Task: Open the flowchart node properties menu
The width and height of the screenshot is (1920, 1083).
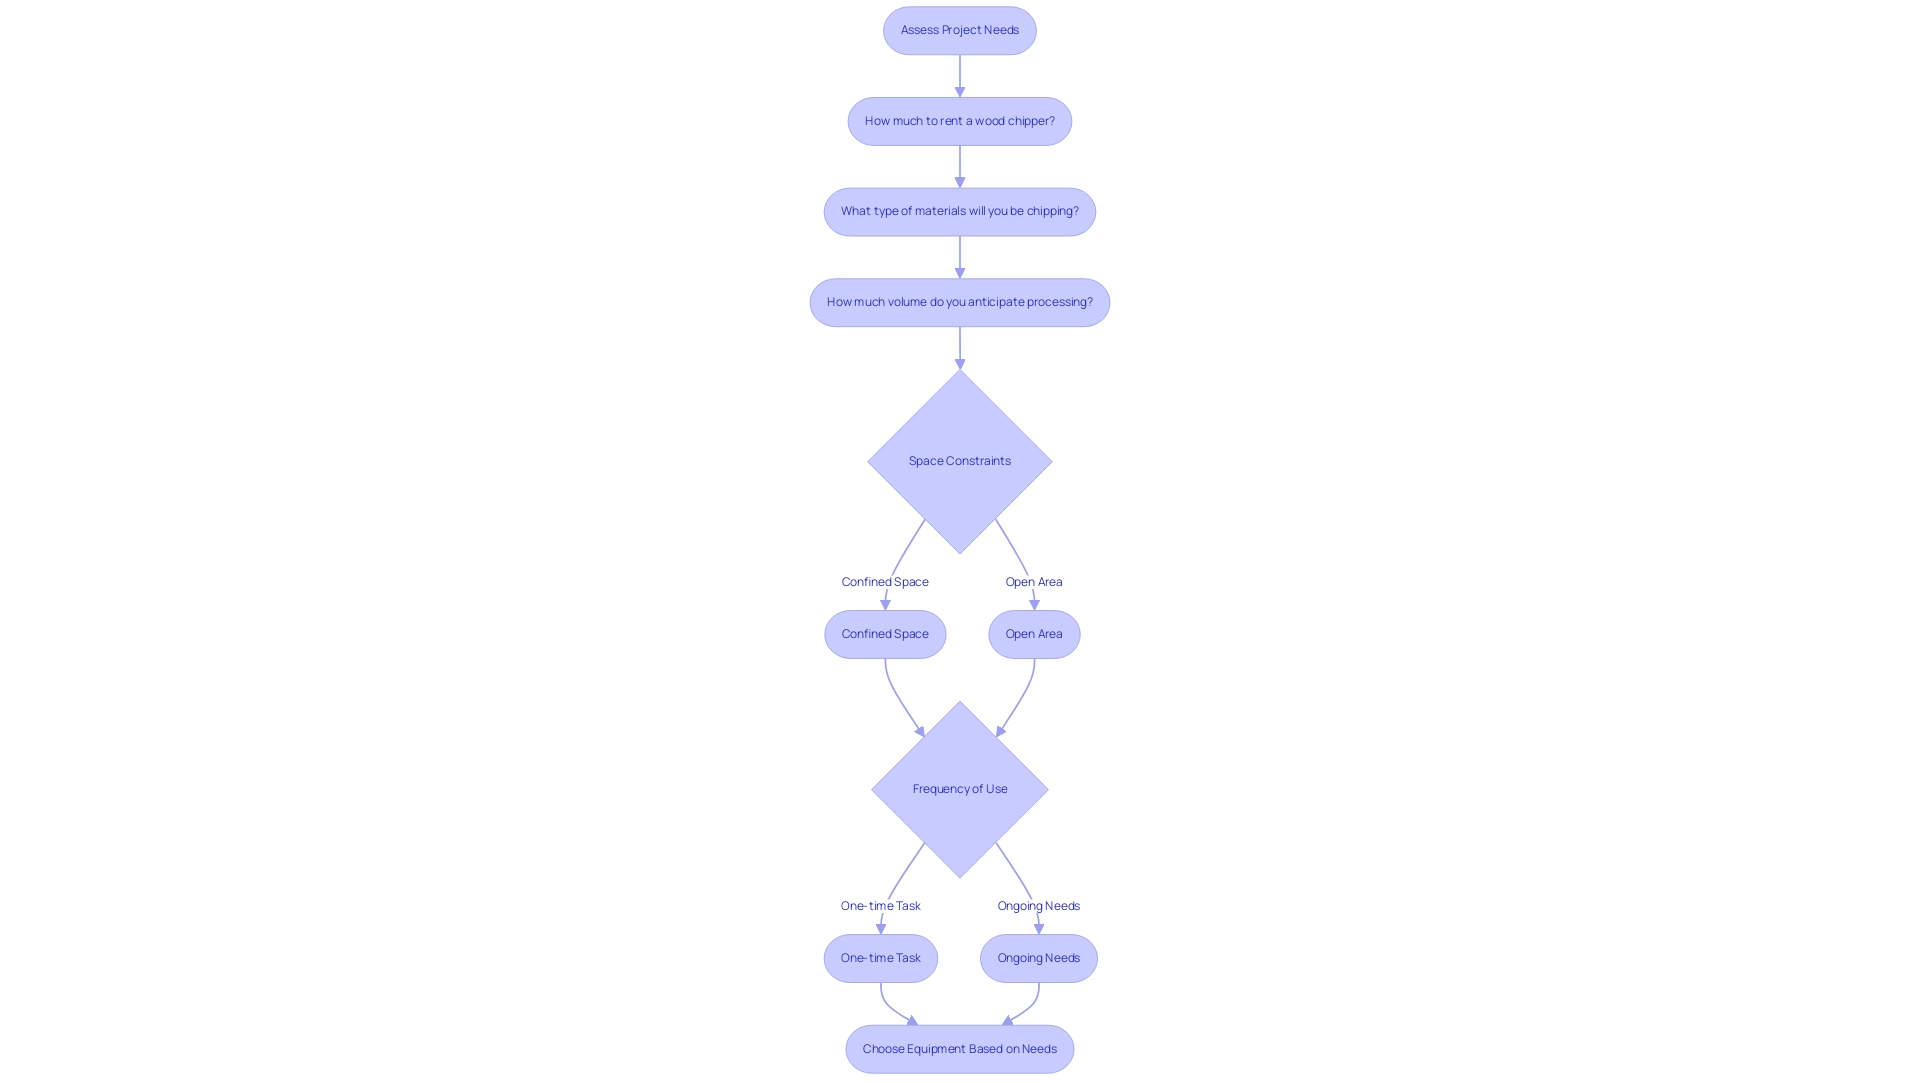Action: pos(960,29)
